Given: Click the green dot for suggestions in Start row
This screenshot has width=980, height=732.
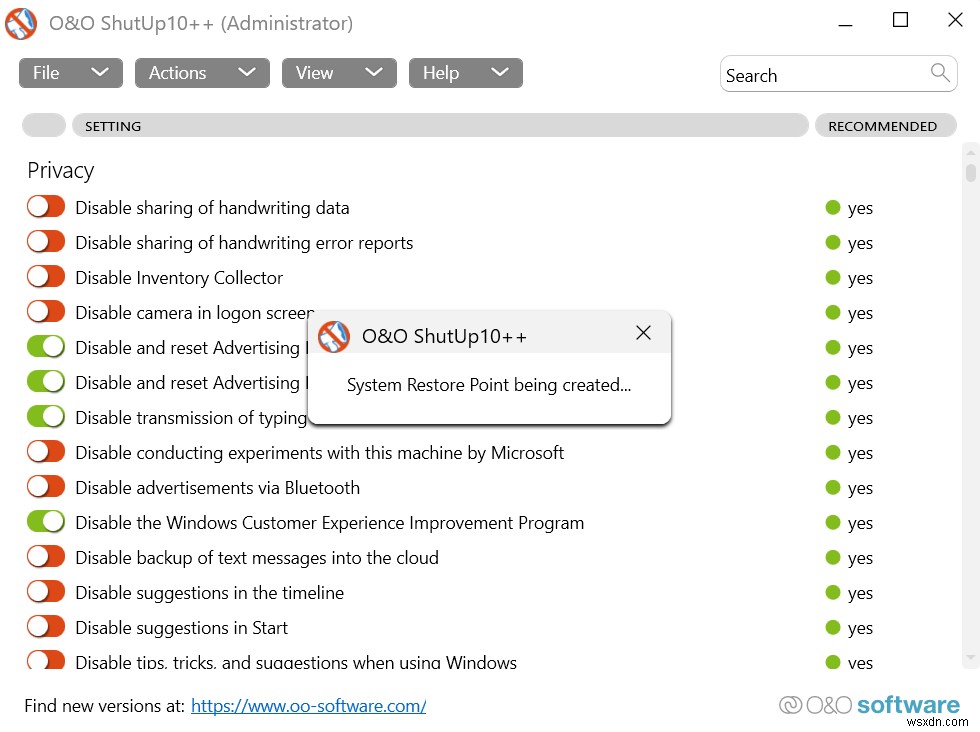Looking at the screenshot, I should tap(832, 628).
